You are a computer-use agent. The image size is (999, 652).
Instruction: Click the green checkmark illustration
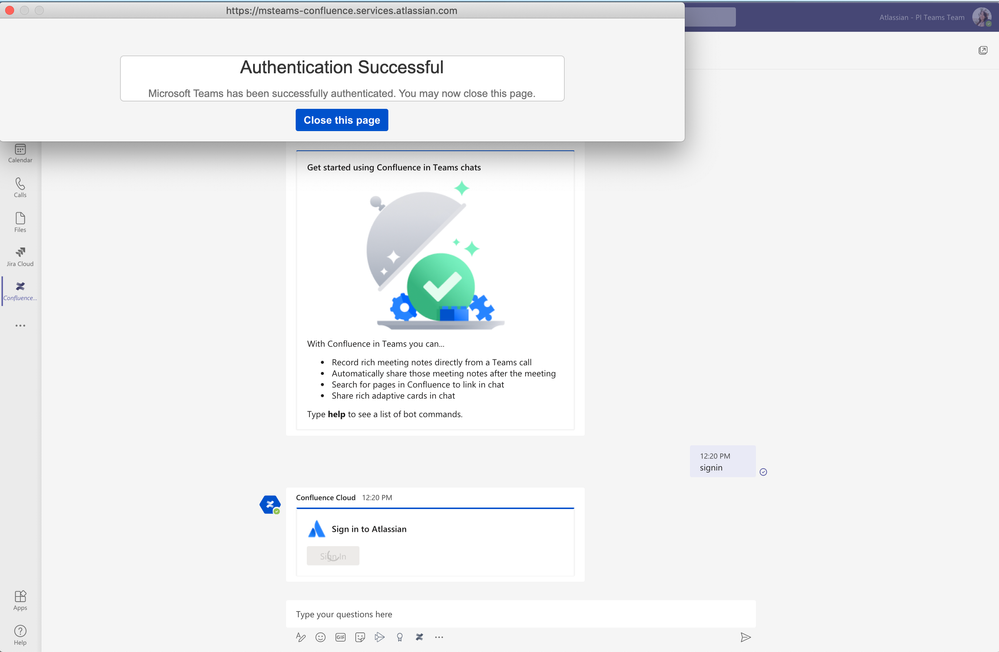pos(441,287)
